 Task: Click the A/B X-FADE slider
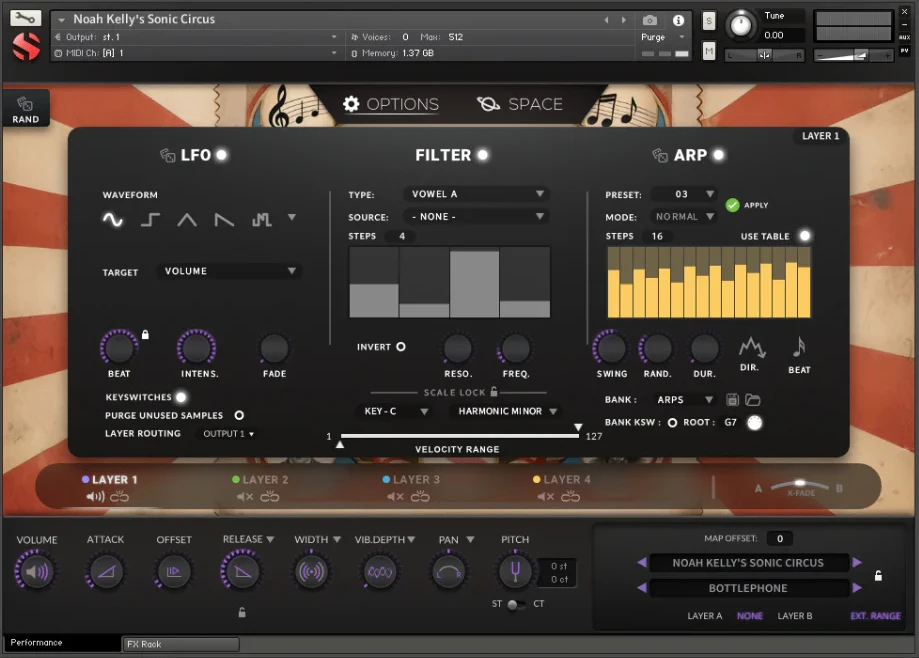coord(799,486)
